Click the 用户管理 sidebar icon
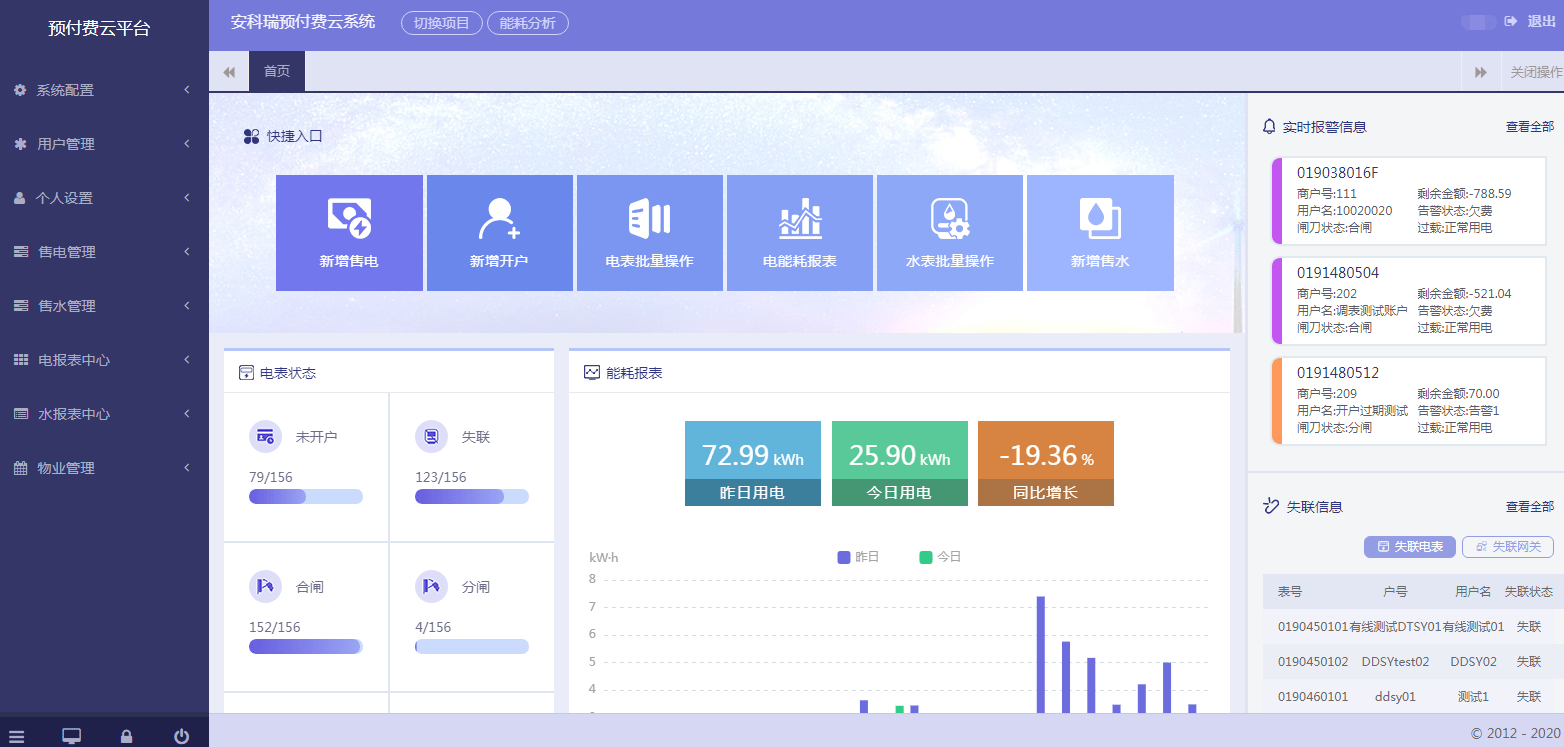The width and height of the screenshot is (1564, 747). (x=20, y=144)
